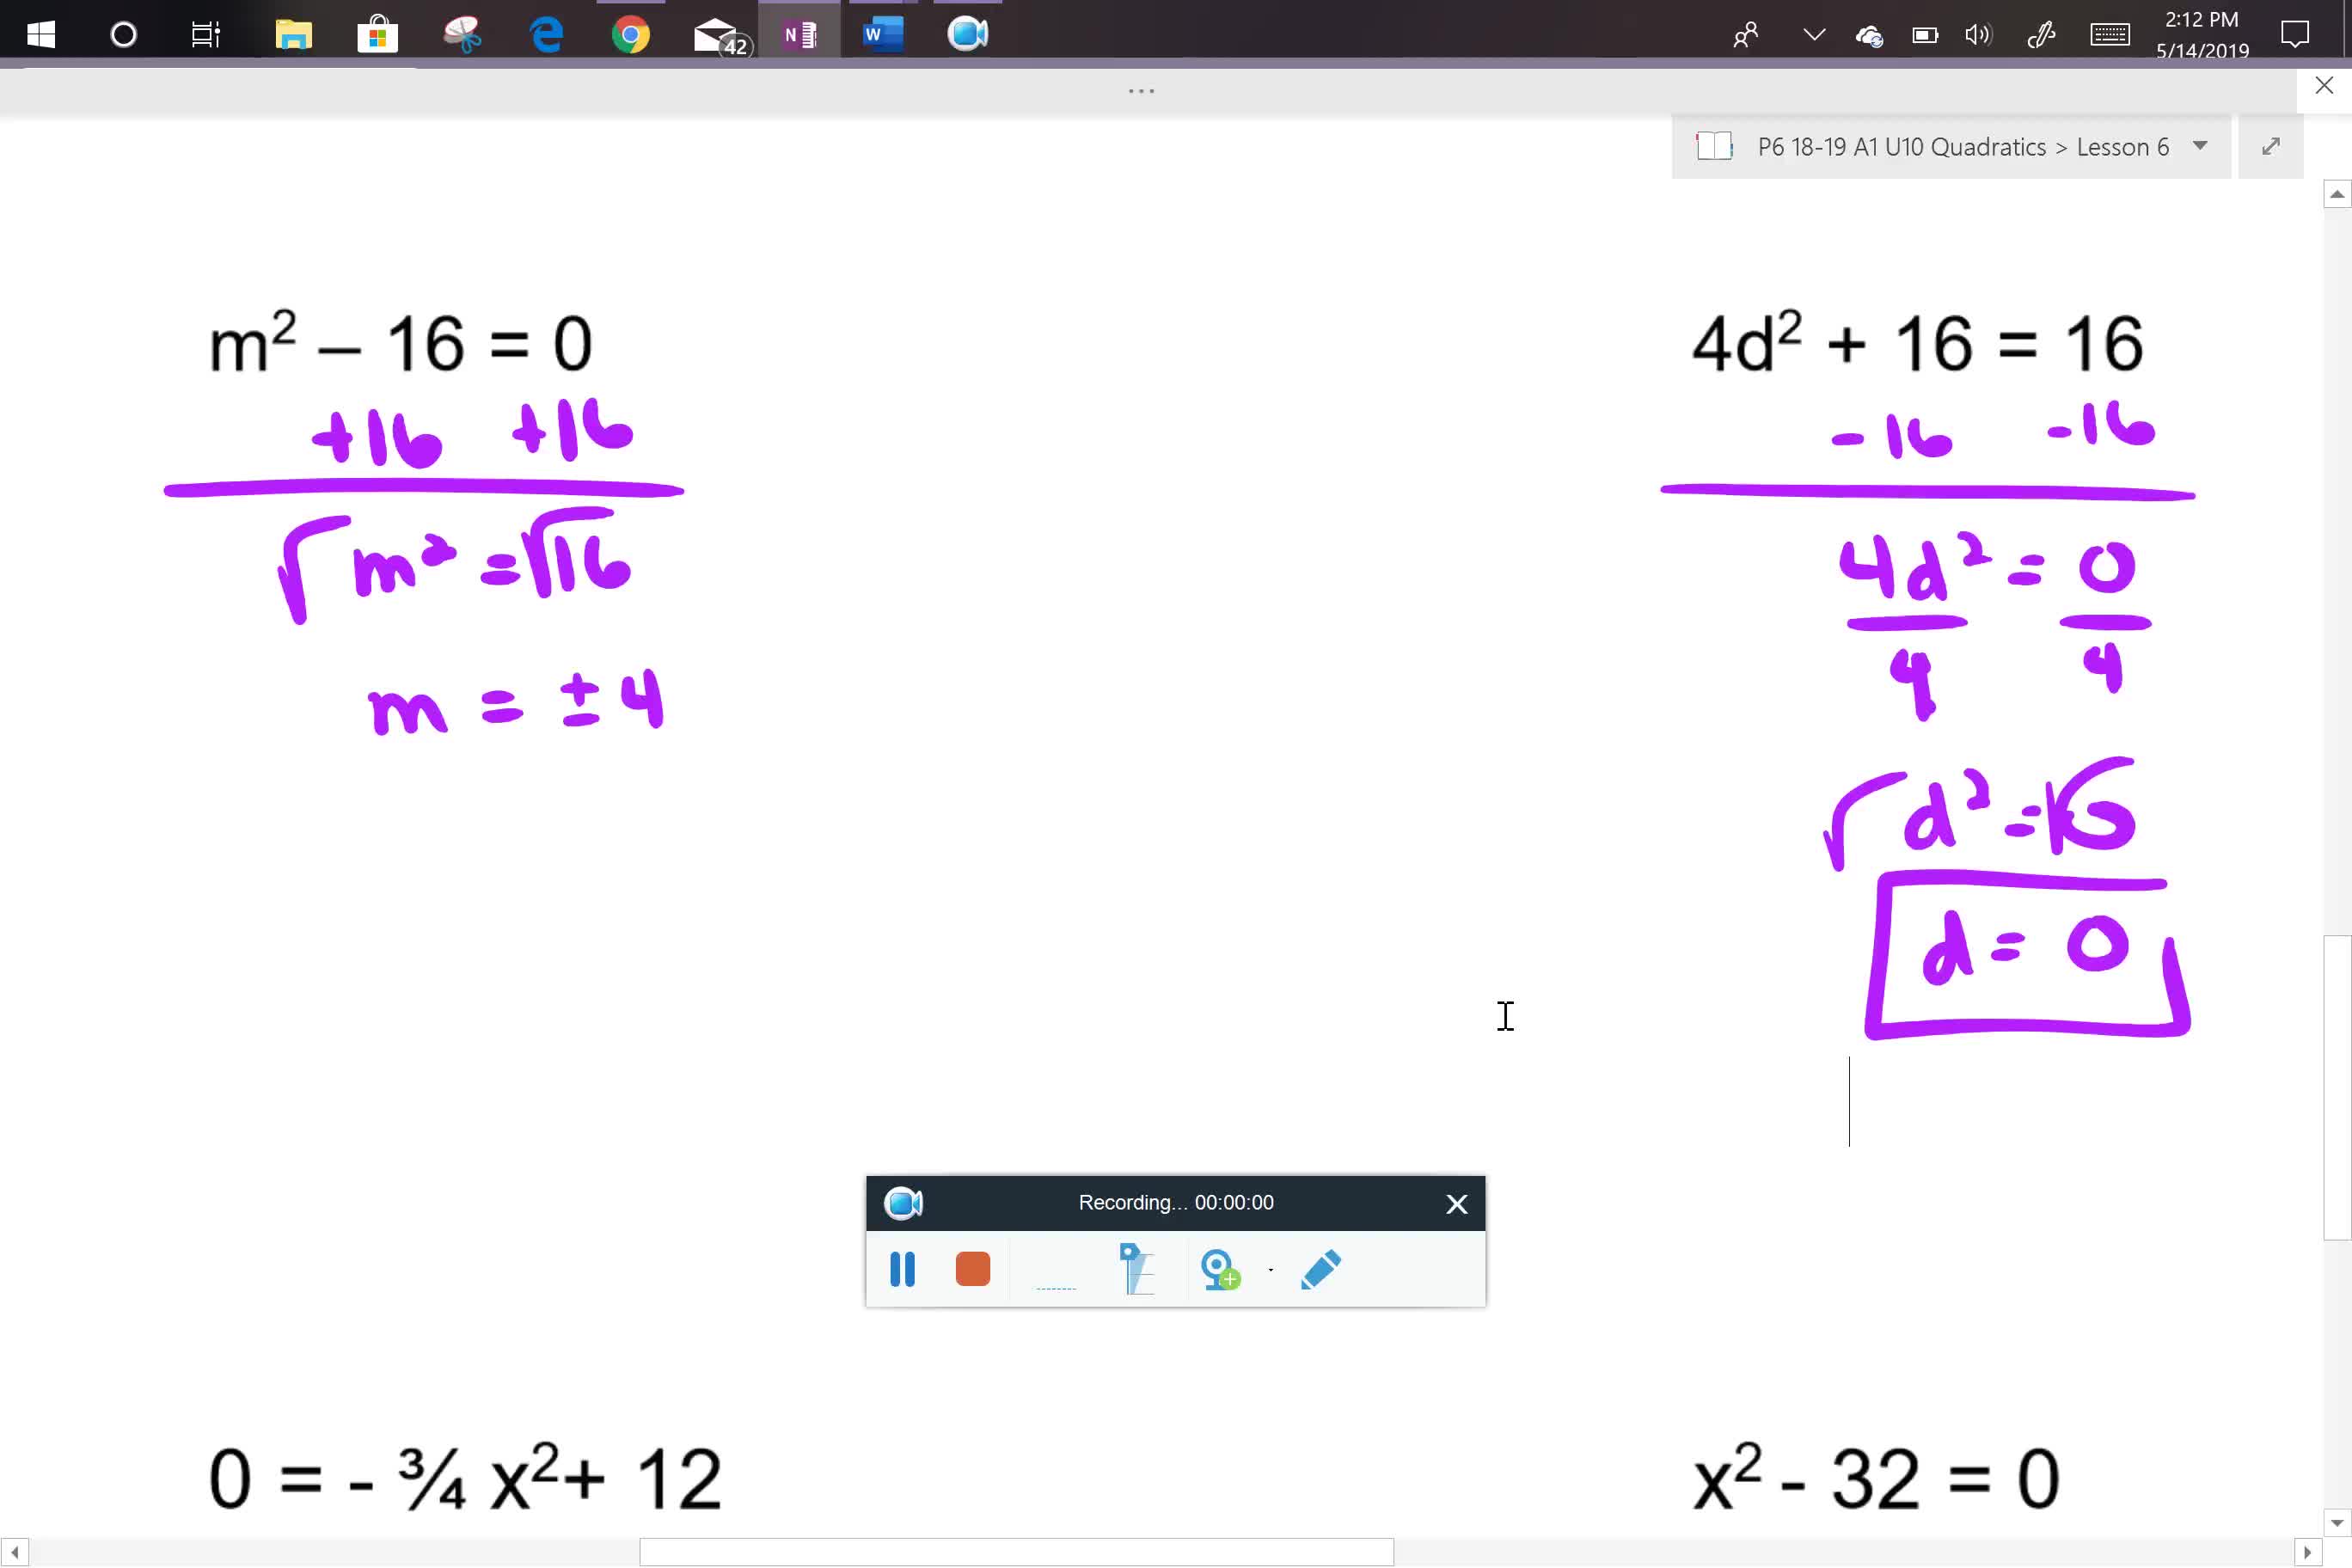Expand the Lesson 6 page dropdown
Image resolution: width=2352 pixels, height=1568 pixels.
(2200, 146)
